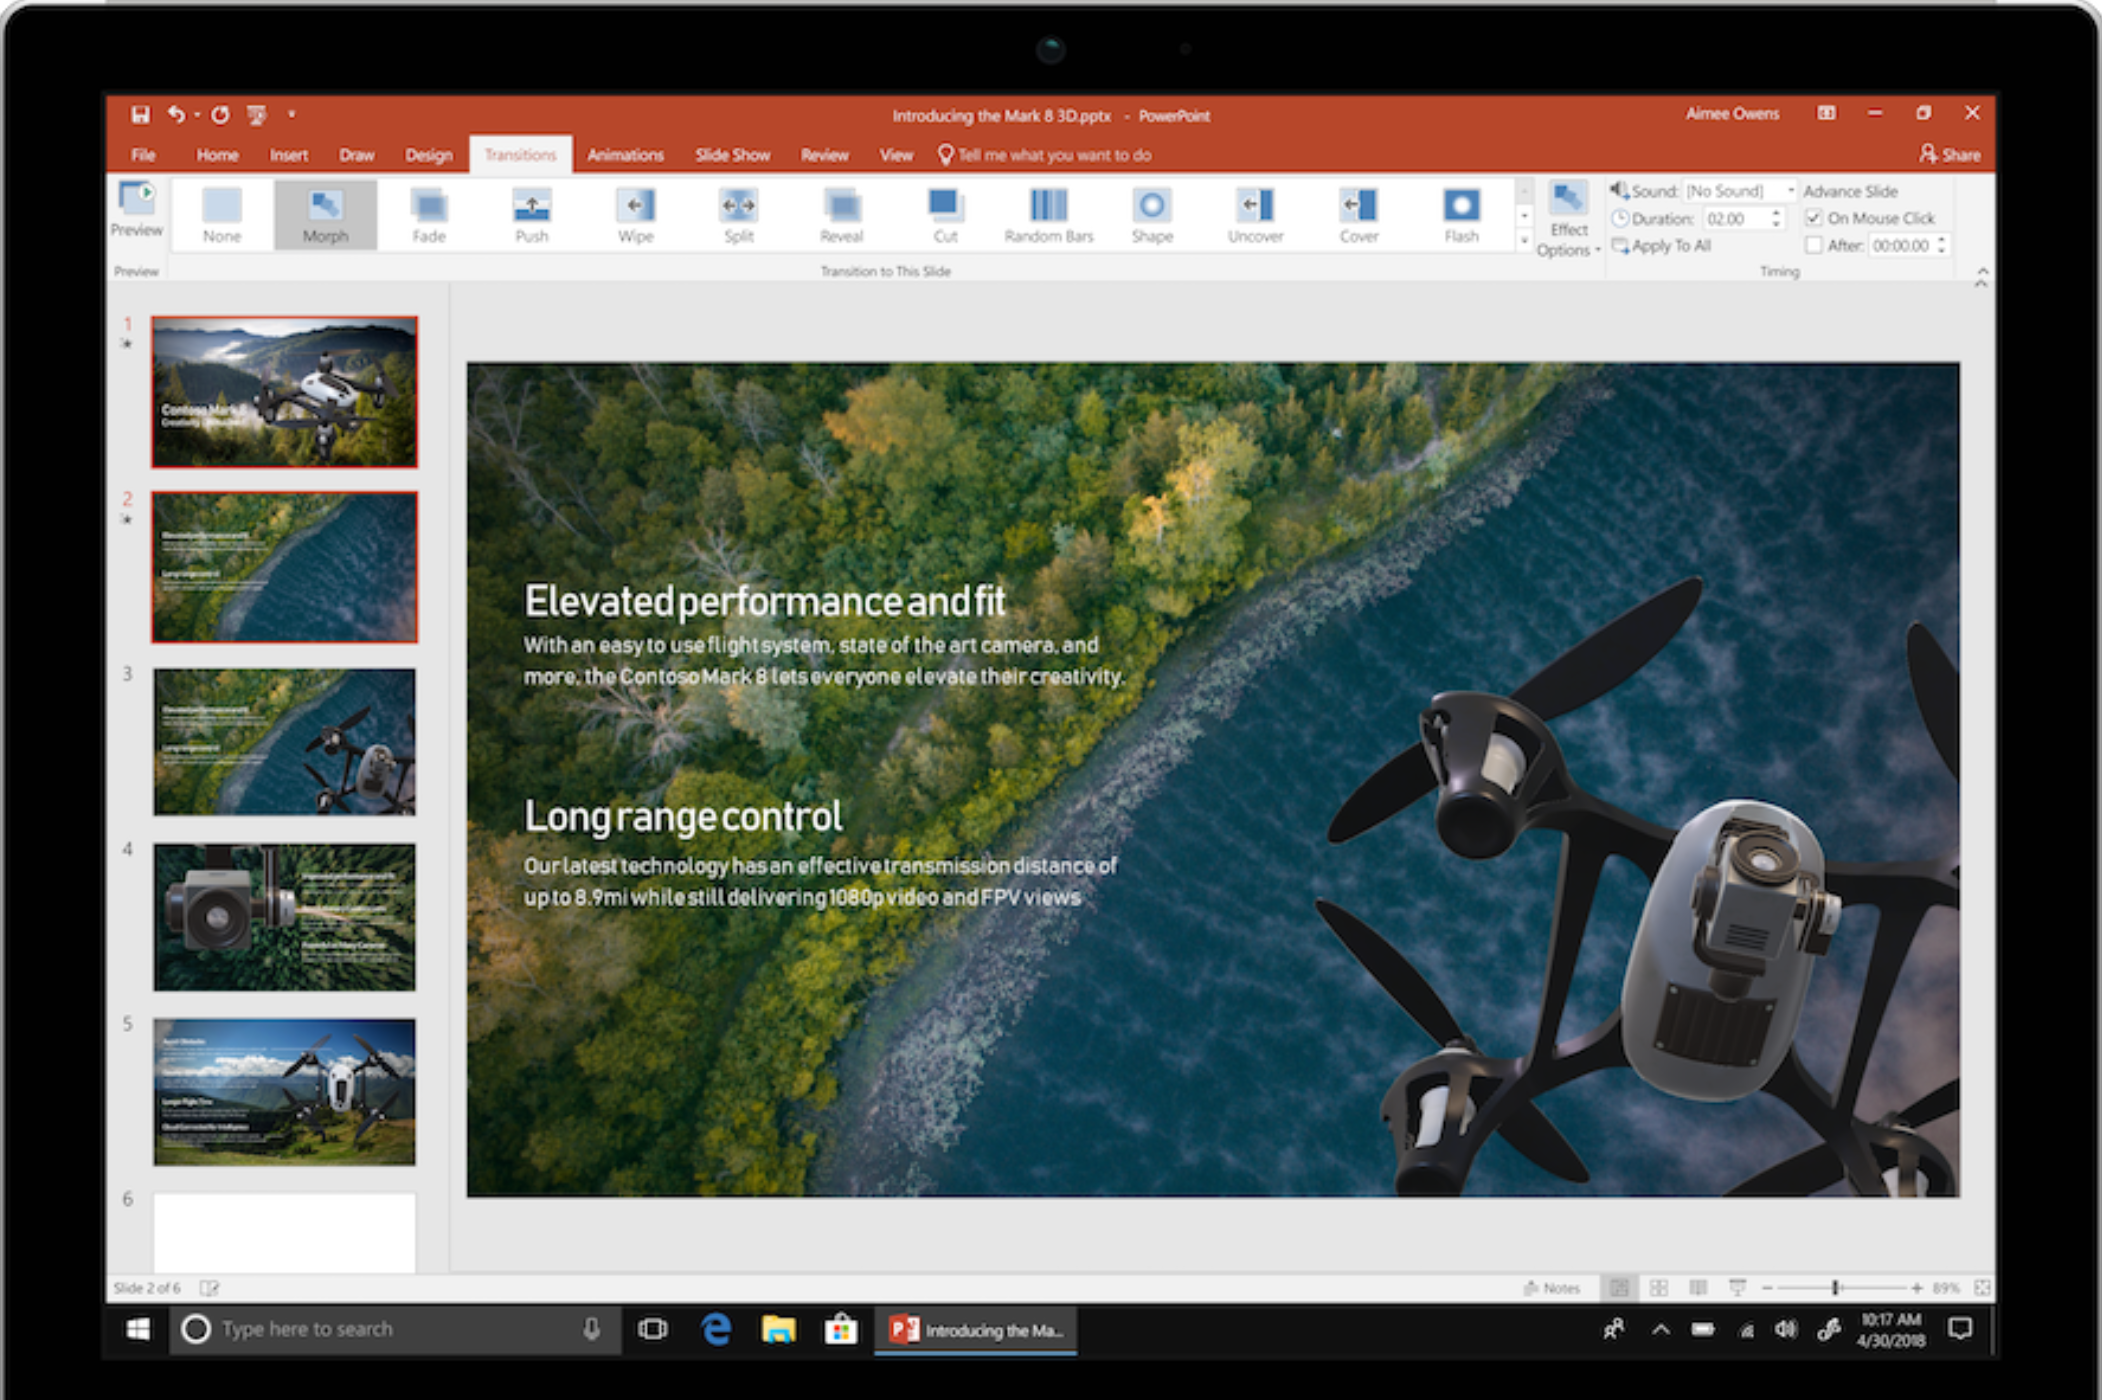
Task: Select the None transition
Action: point(222,215)
